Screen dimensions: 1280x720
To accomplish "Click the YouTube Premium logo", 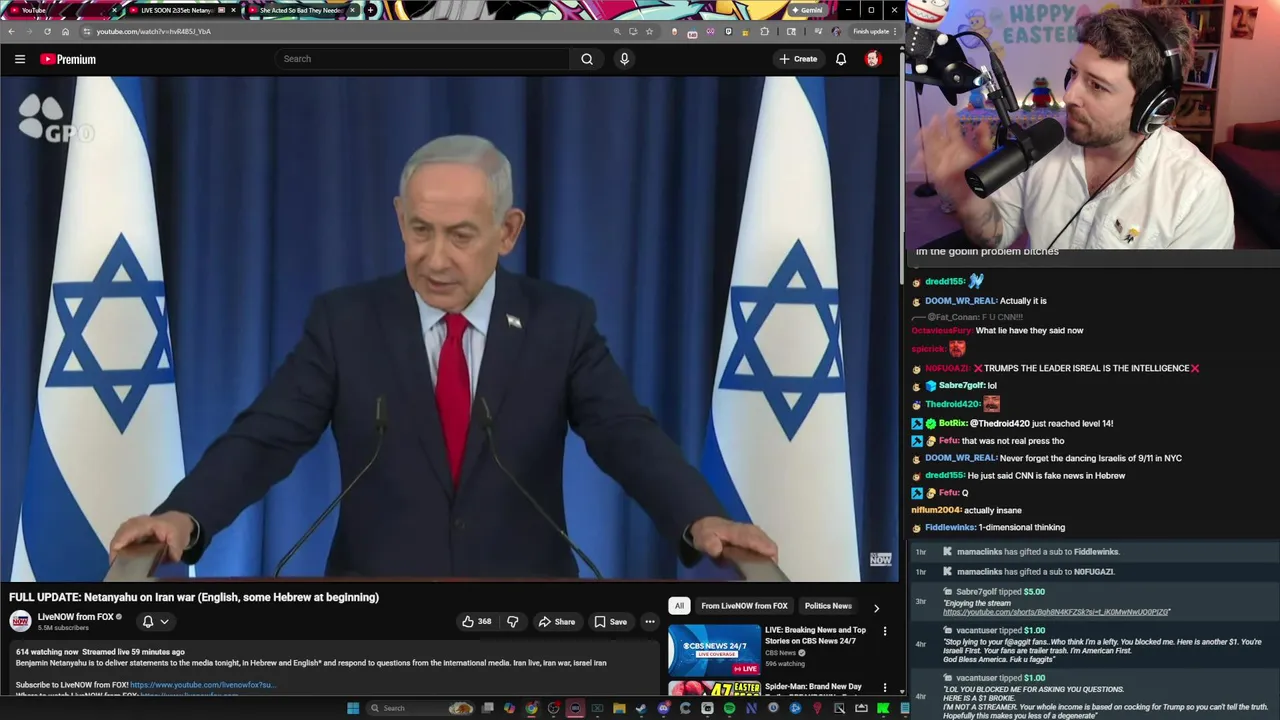I will pos(68,59).
